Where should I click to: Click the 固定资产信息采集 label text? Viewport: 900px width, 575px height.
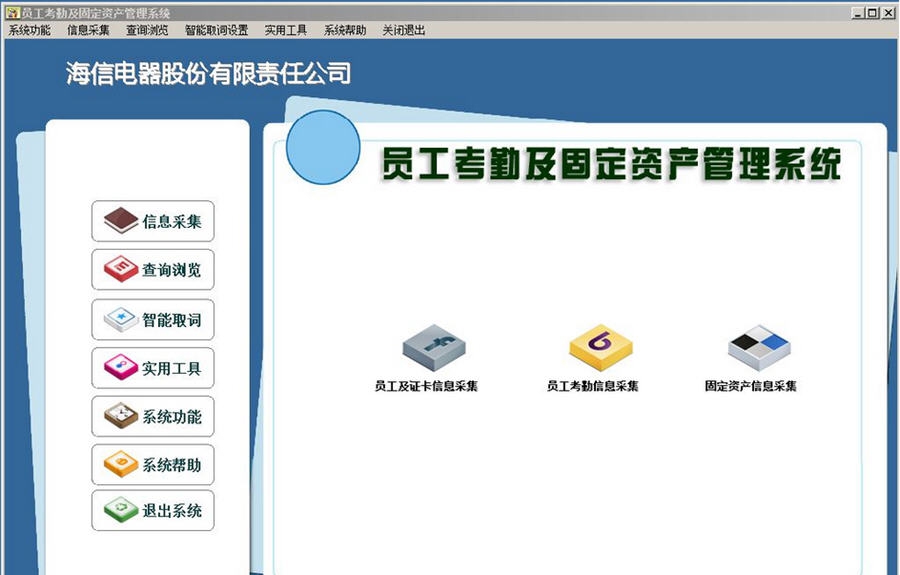751,386
